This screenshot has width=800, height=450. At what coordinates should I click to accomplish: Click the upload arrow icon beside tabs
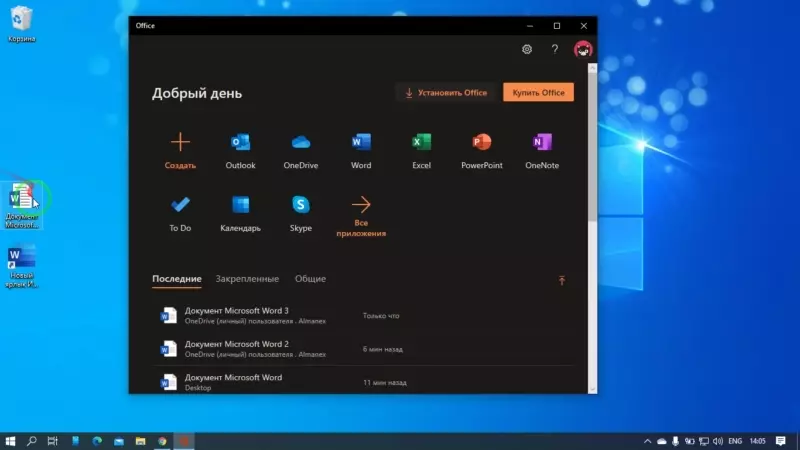562,280
